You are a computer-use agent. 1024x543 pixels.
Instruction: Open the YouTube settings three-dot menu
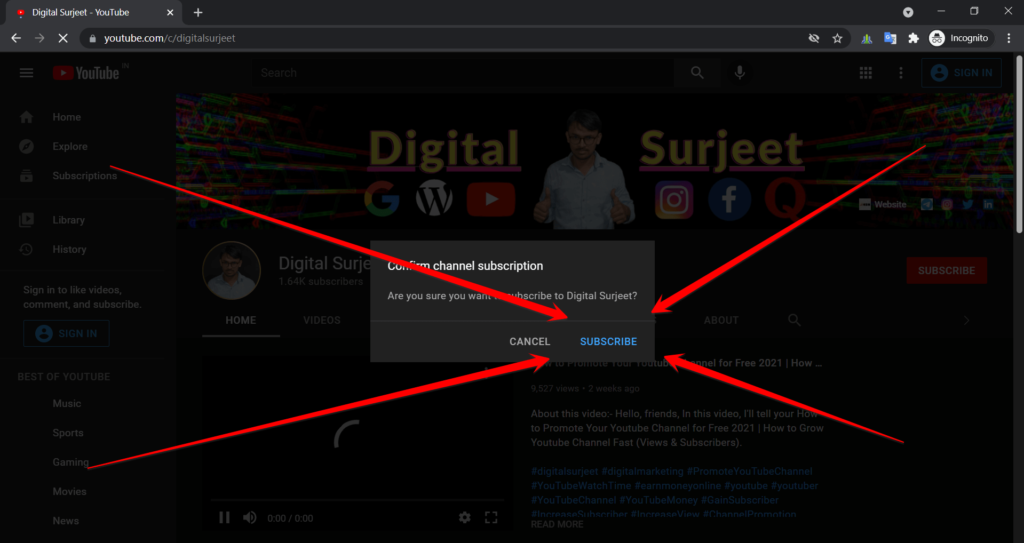(901, 73)
